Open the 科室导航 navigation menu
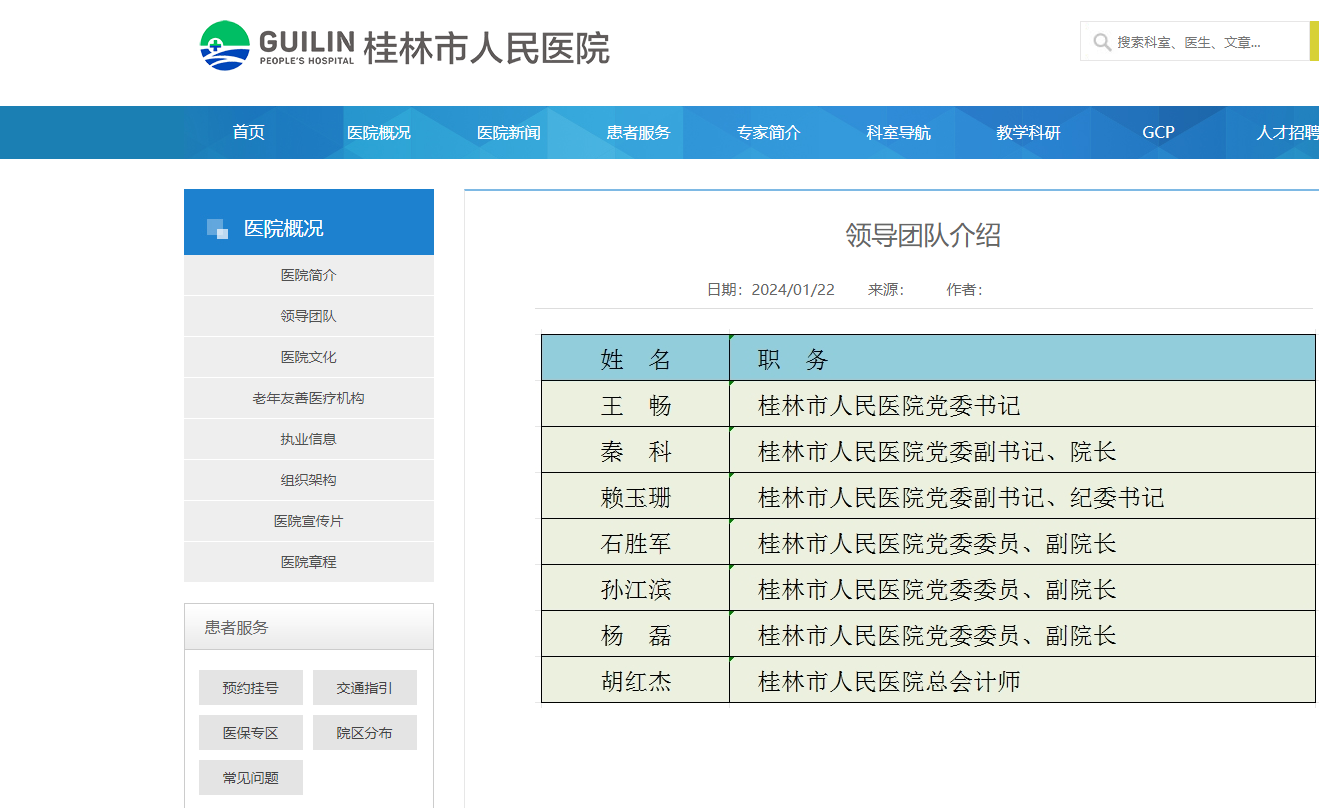The height and width of the screenshot is (808, 1319). (899, 132)
